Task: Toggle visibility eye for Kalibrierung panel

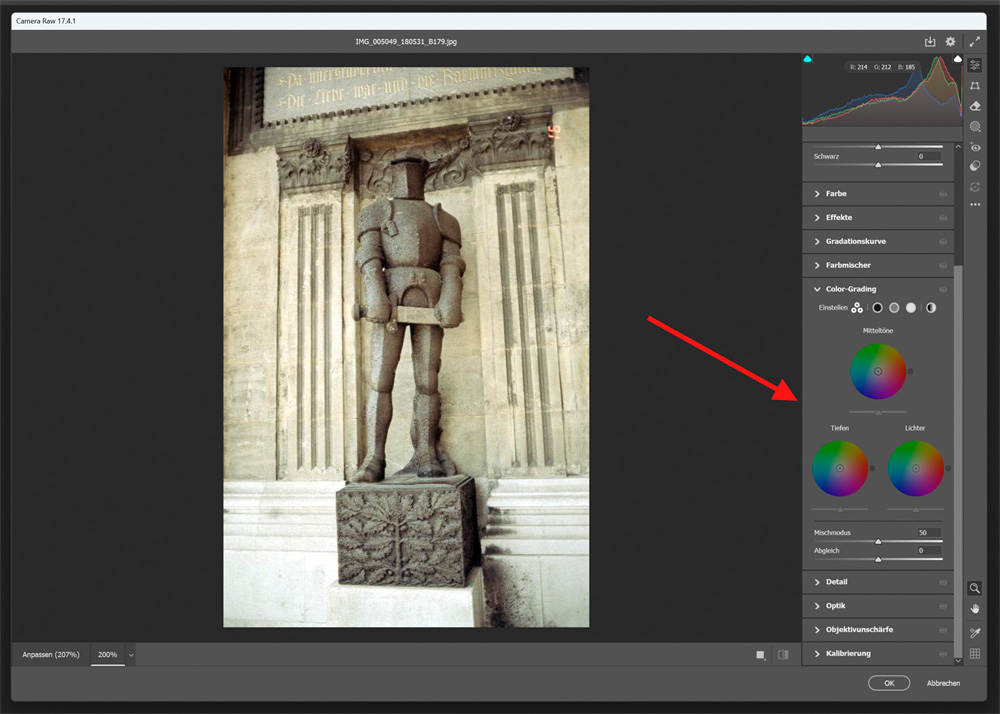Action: [943, 653]
